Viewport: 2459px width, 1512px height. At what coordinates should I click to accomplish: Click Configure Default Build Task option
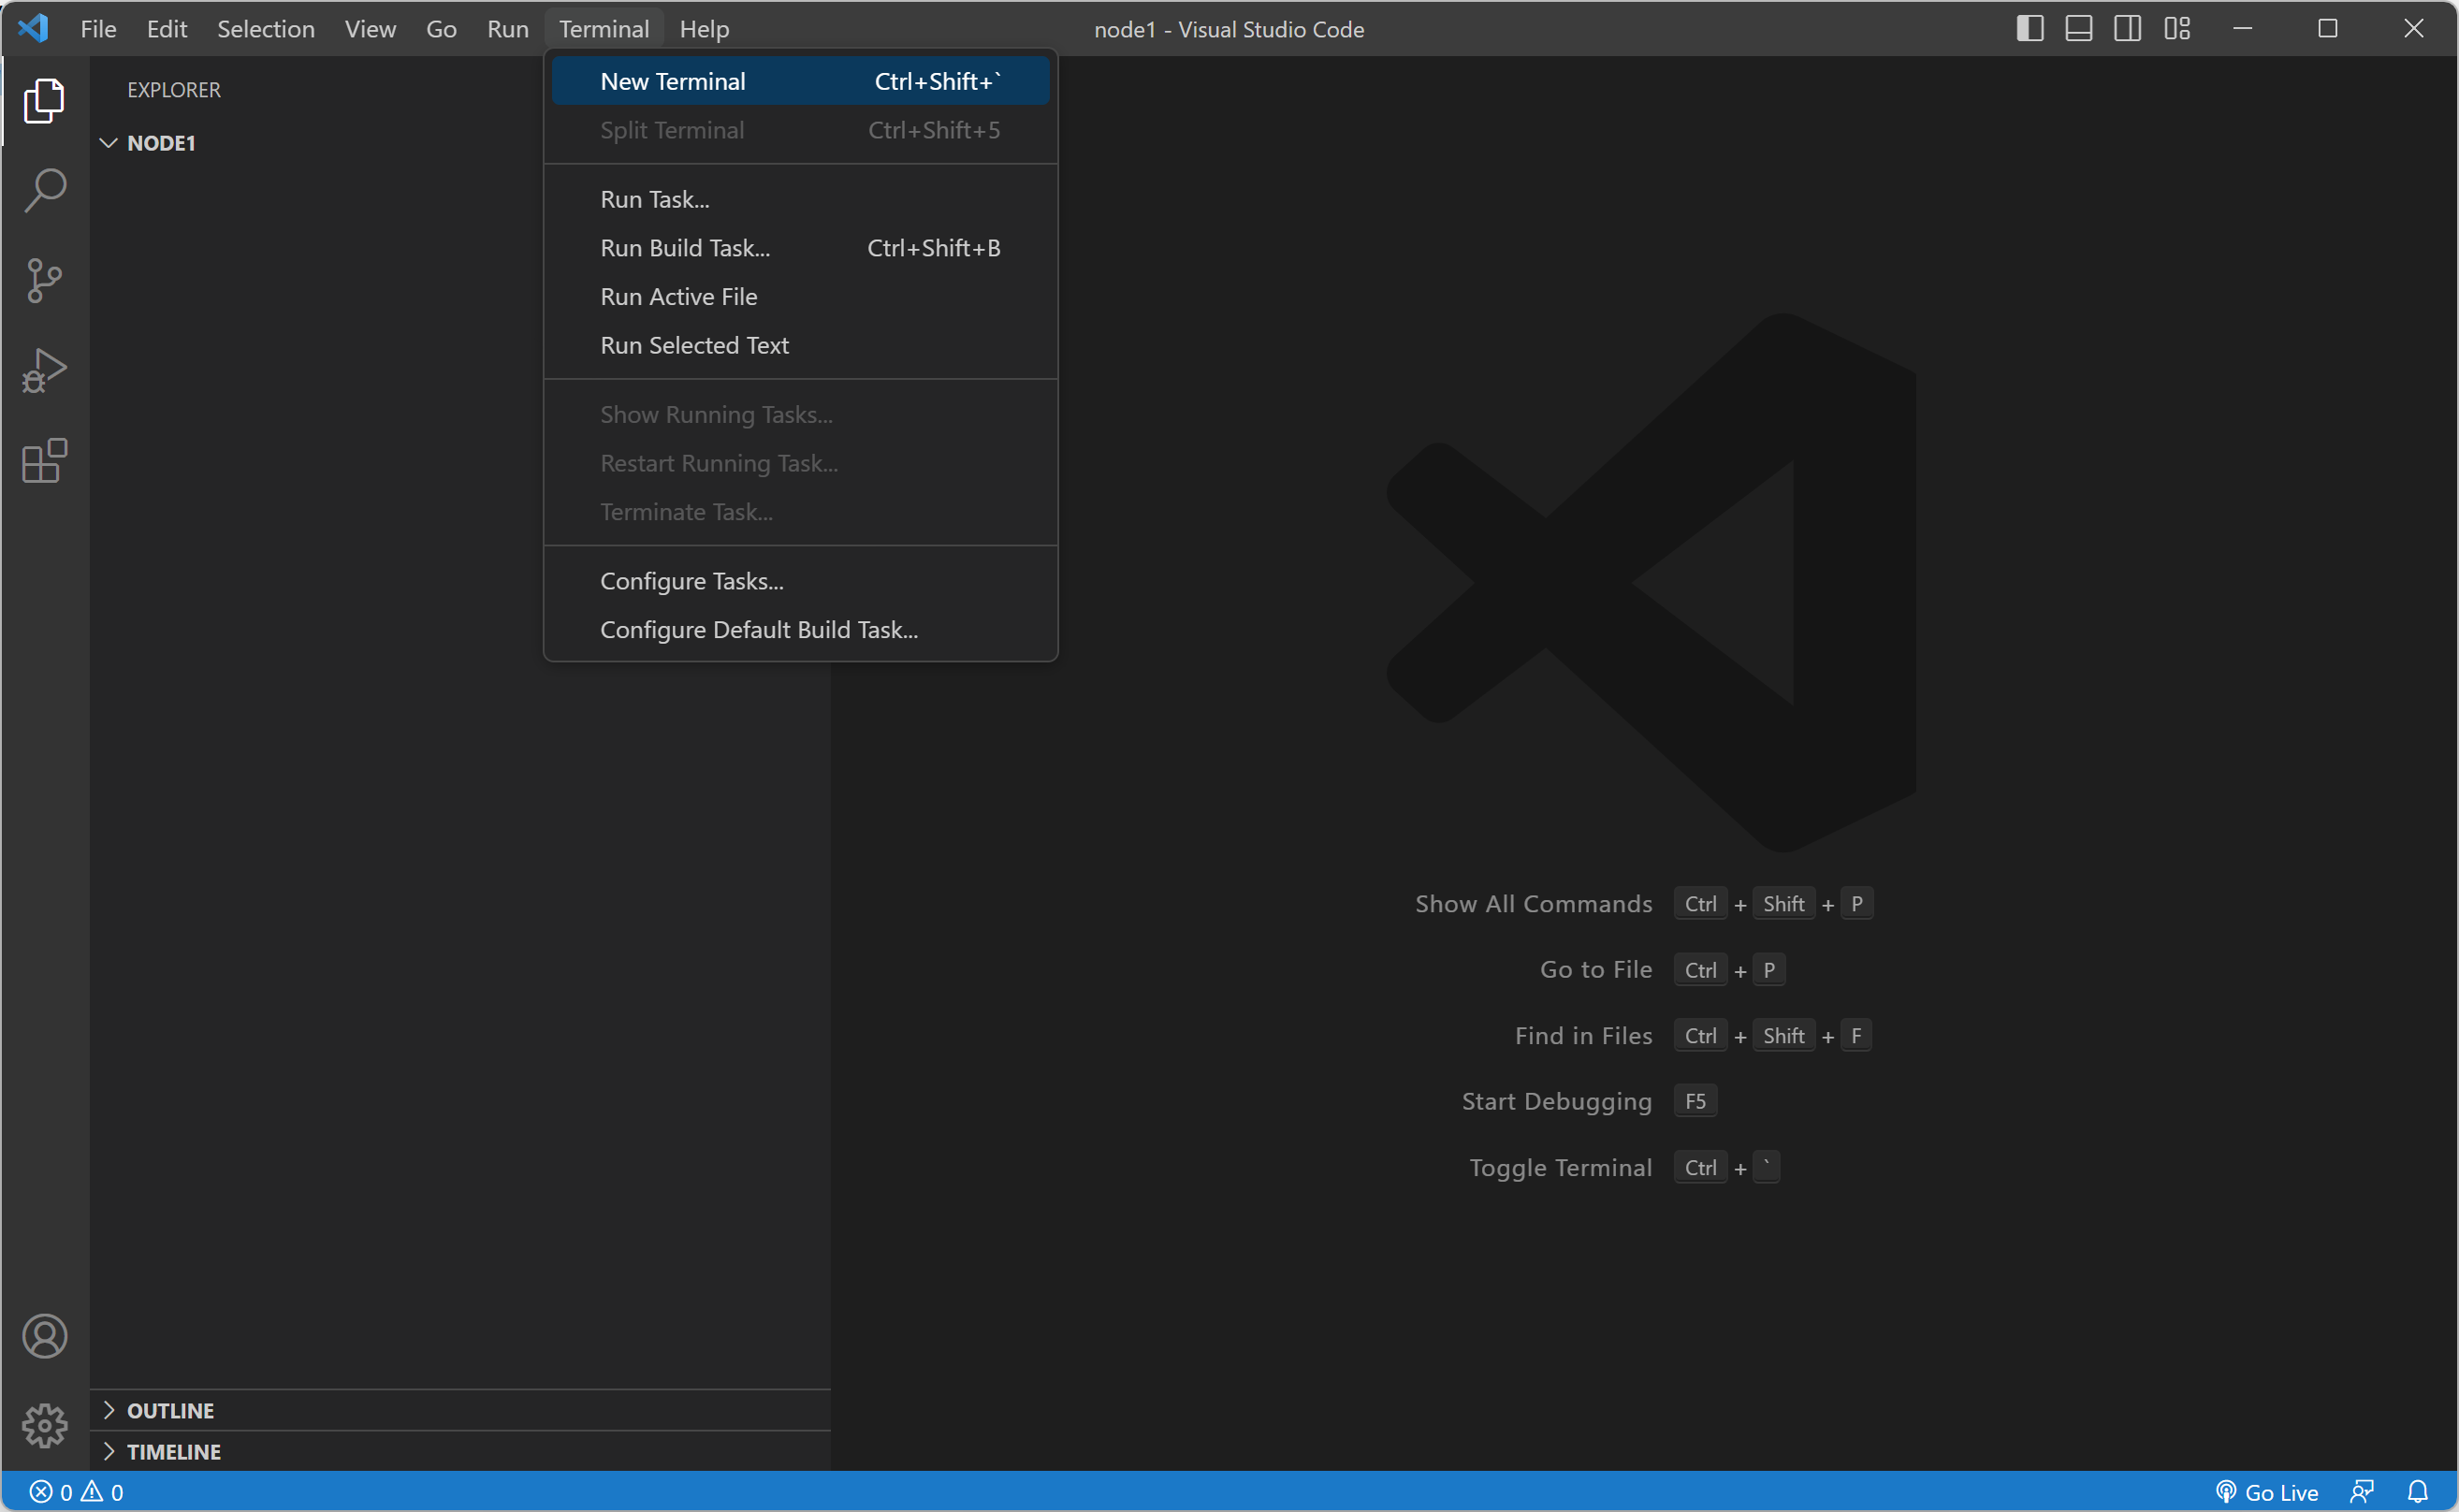coord(758,630)
